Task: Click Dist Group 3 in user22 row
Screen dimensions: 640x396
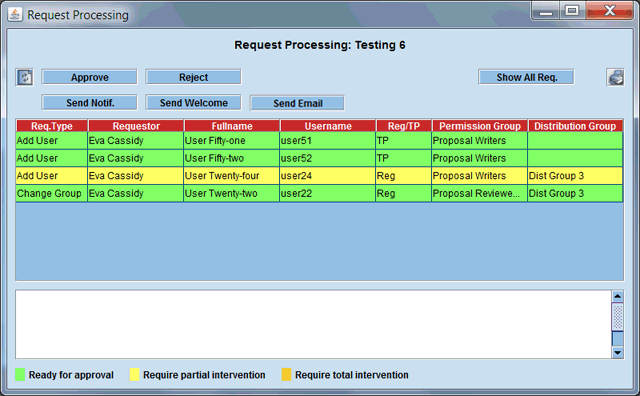Action: pos(575,193)
